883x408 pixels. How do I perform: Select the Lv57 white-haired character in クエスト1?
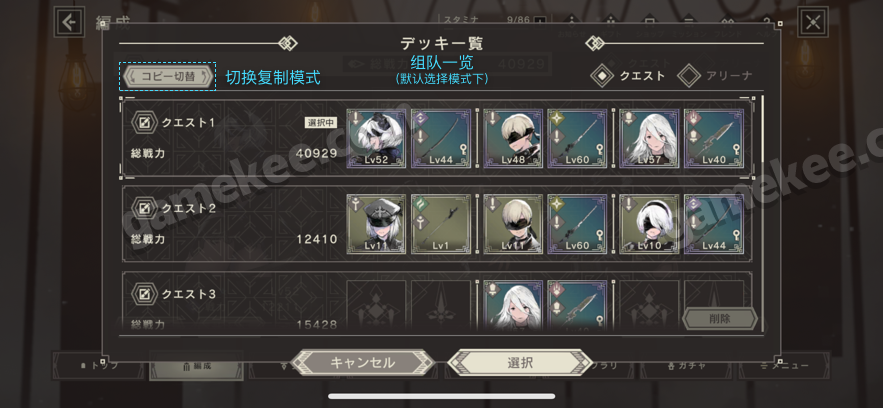tap(649, 138)
